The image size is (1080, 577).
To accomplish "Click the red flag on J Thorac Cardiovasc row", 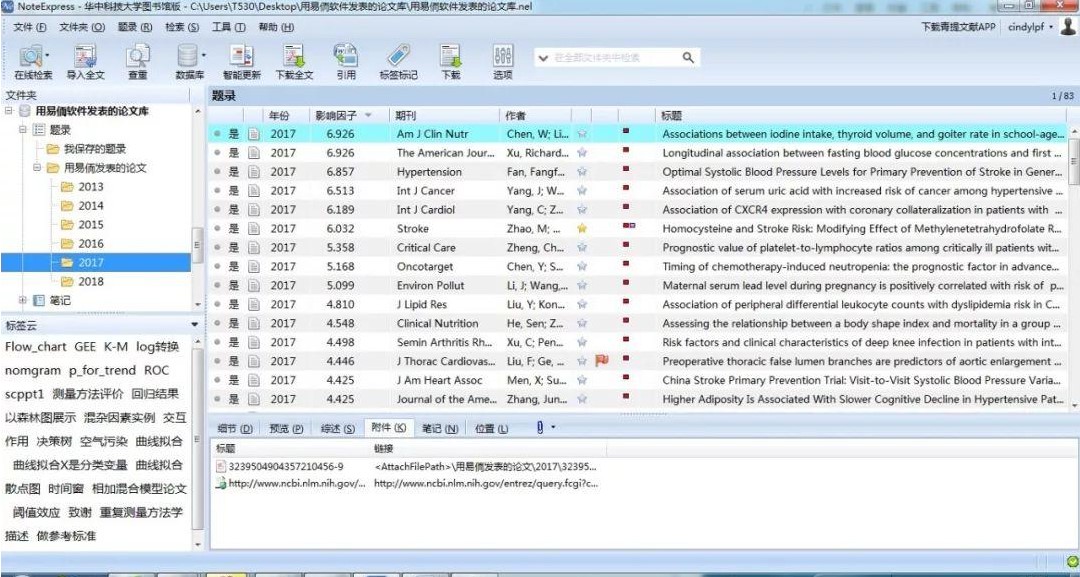I will [602, 361].
